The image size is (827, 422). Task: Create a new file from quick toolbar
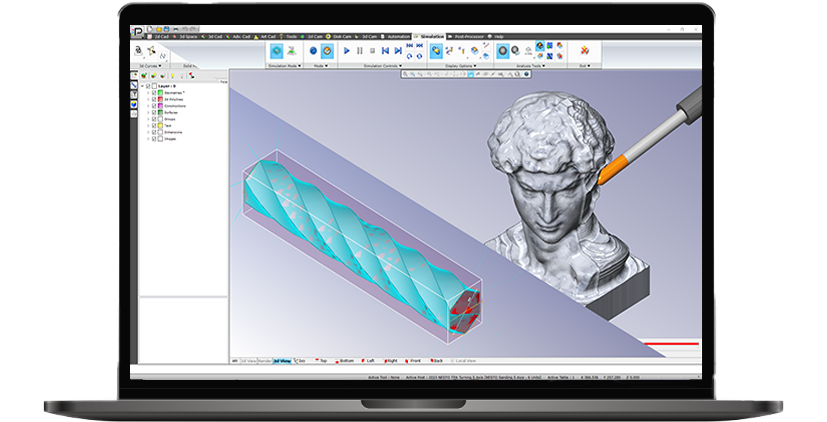point(150,29)
